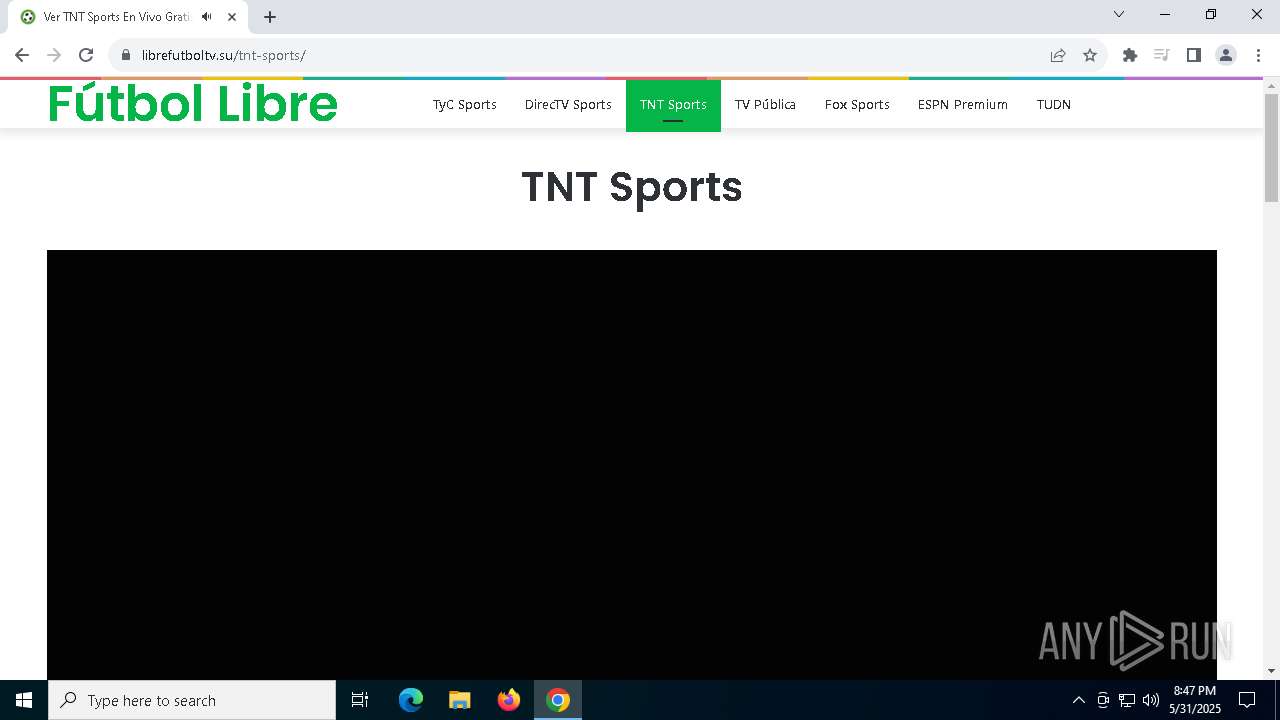Open a new browser tab
Image resolution: width=1280 pixels, height=720 pixels.
[x=270, y=17]
